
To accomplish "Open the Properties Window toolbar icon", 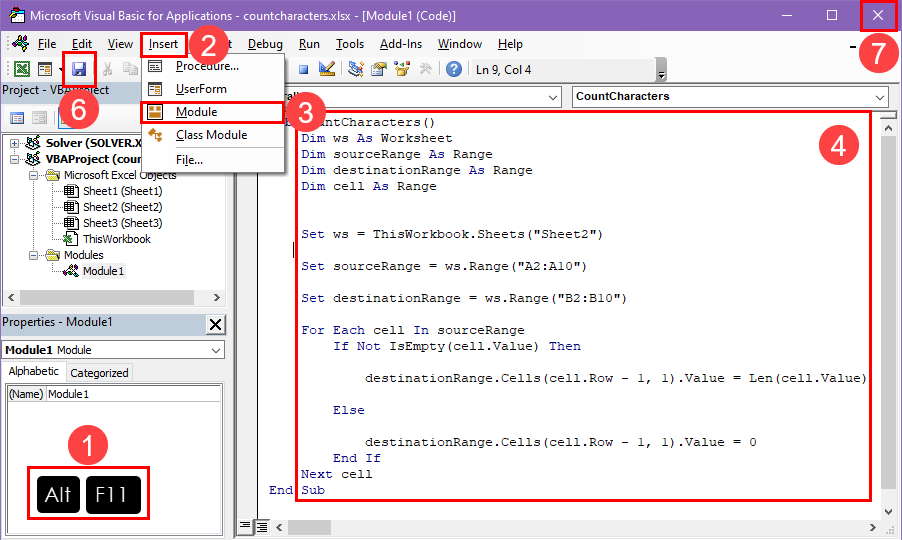I will (x=379, y=70).
